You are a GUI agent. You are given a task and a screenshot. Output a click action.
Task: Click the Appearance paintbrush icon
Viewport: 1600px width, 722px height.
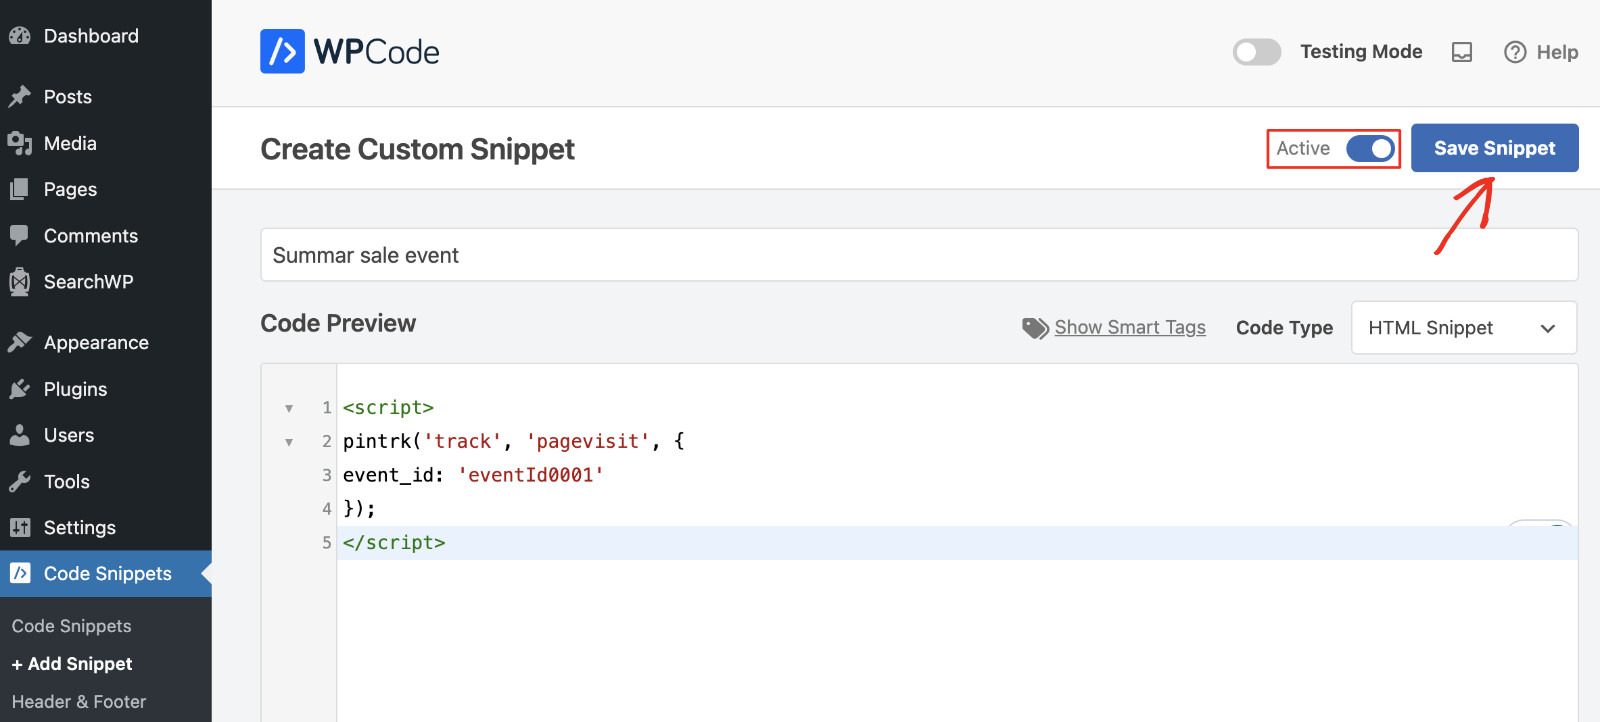point(19,342)
